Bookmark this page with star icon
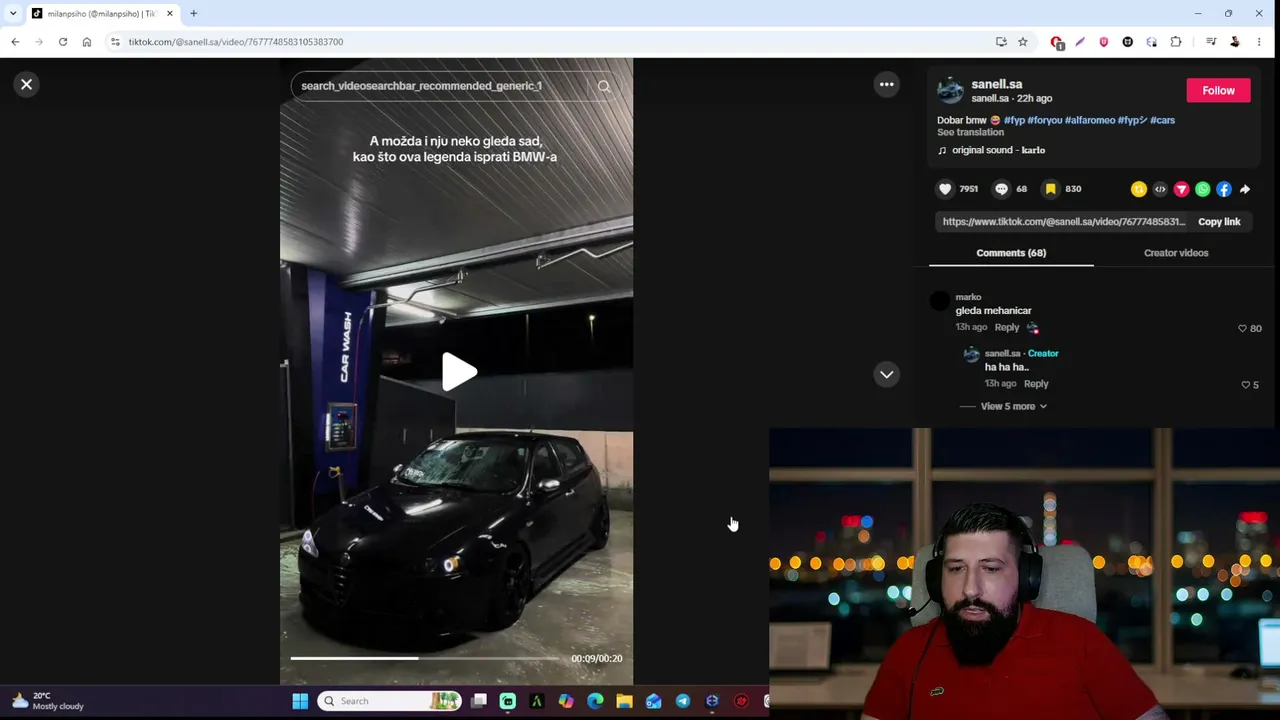Viewport: 1280px width, 720px height. point(1023,42)
